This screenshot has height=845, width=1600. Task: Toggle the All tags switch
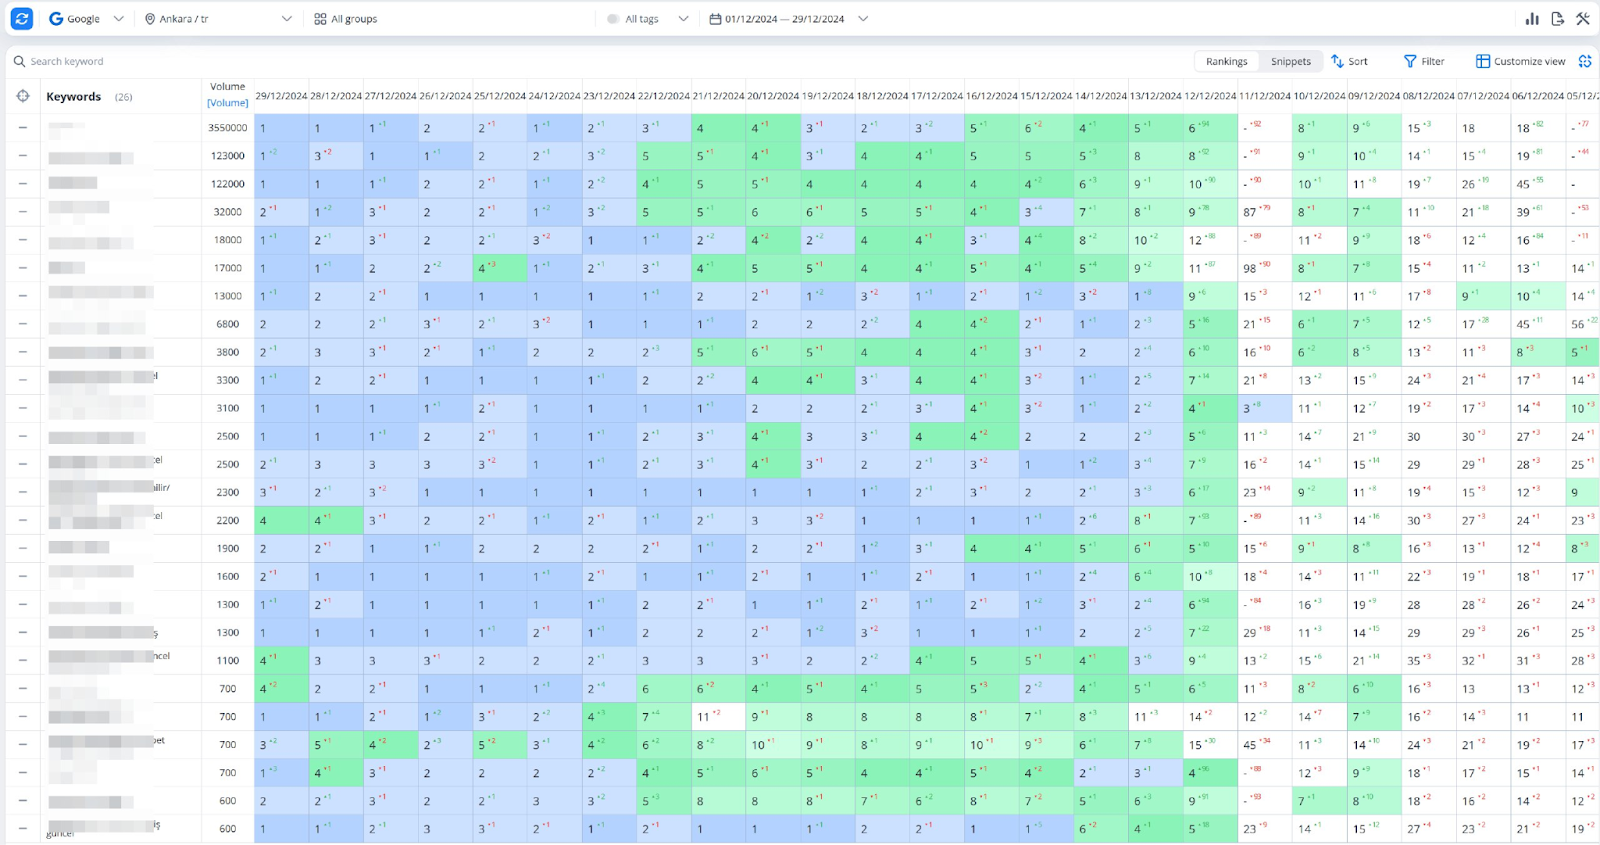click(x=613, y=18)
